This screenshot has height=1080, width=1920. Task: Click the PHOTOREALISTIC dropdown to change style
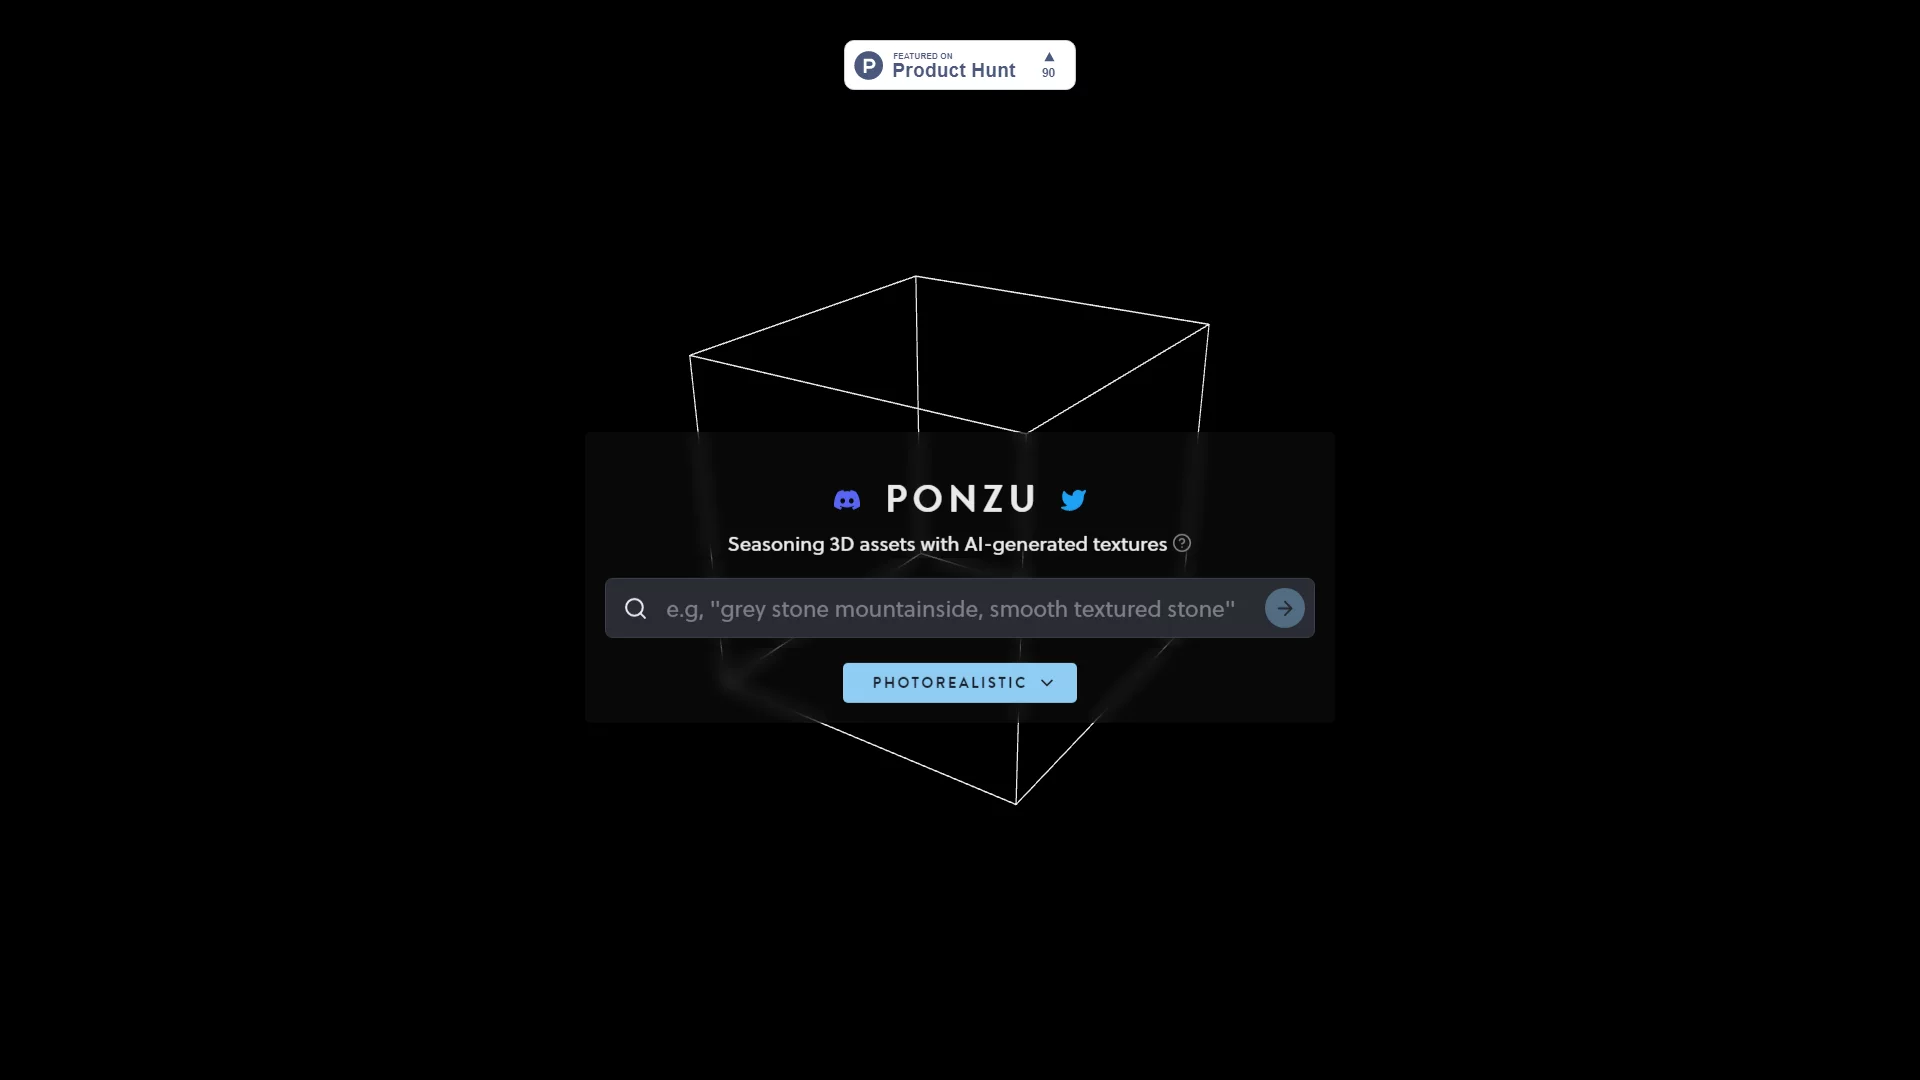click(960, 682)
